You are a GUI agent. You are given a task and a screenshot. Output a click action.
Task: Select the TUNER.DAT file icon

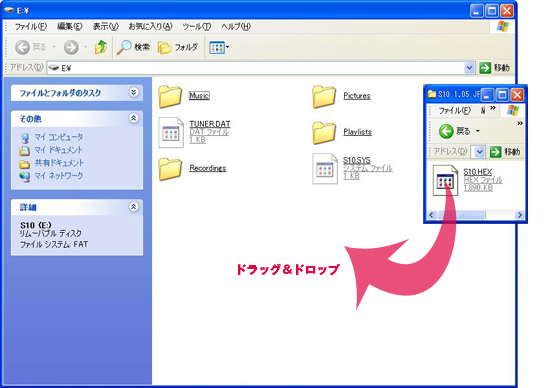[x=171, y=133]
